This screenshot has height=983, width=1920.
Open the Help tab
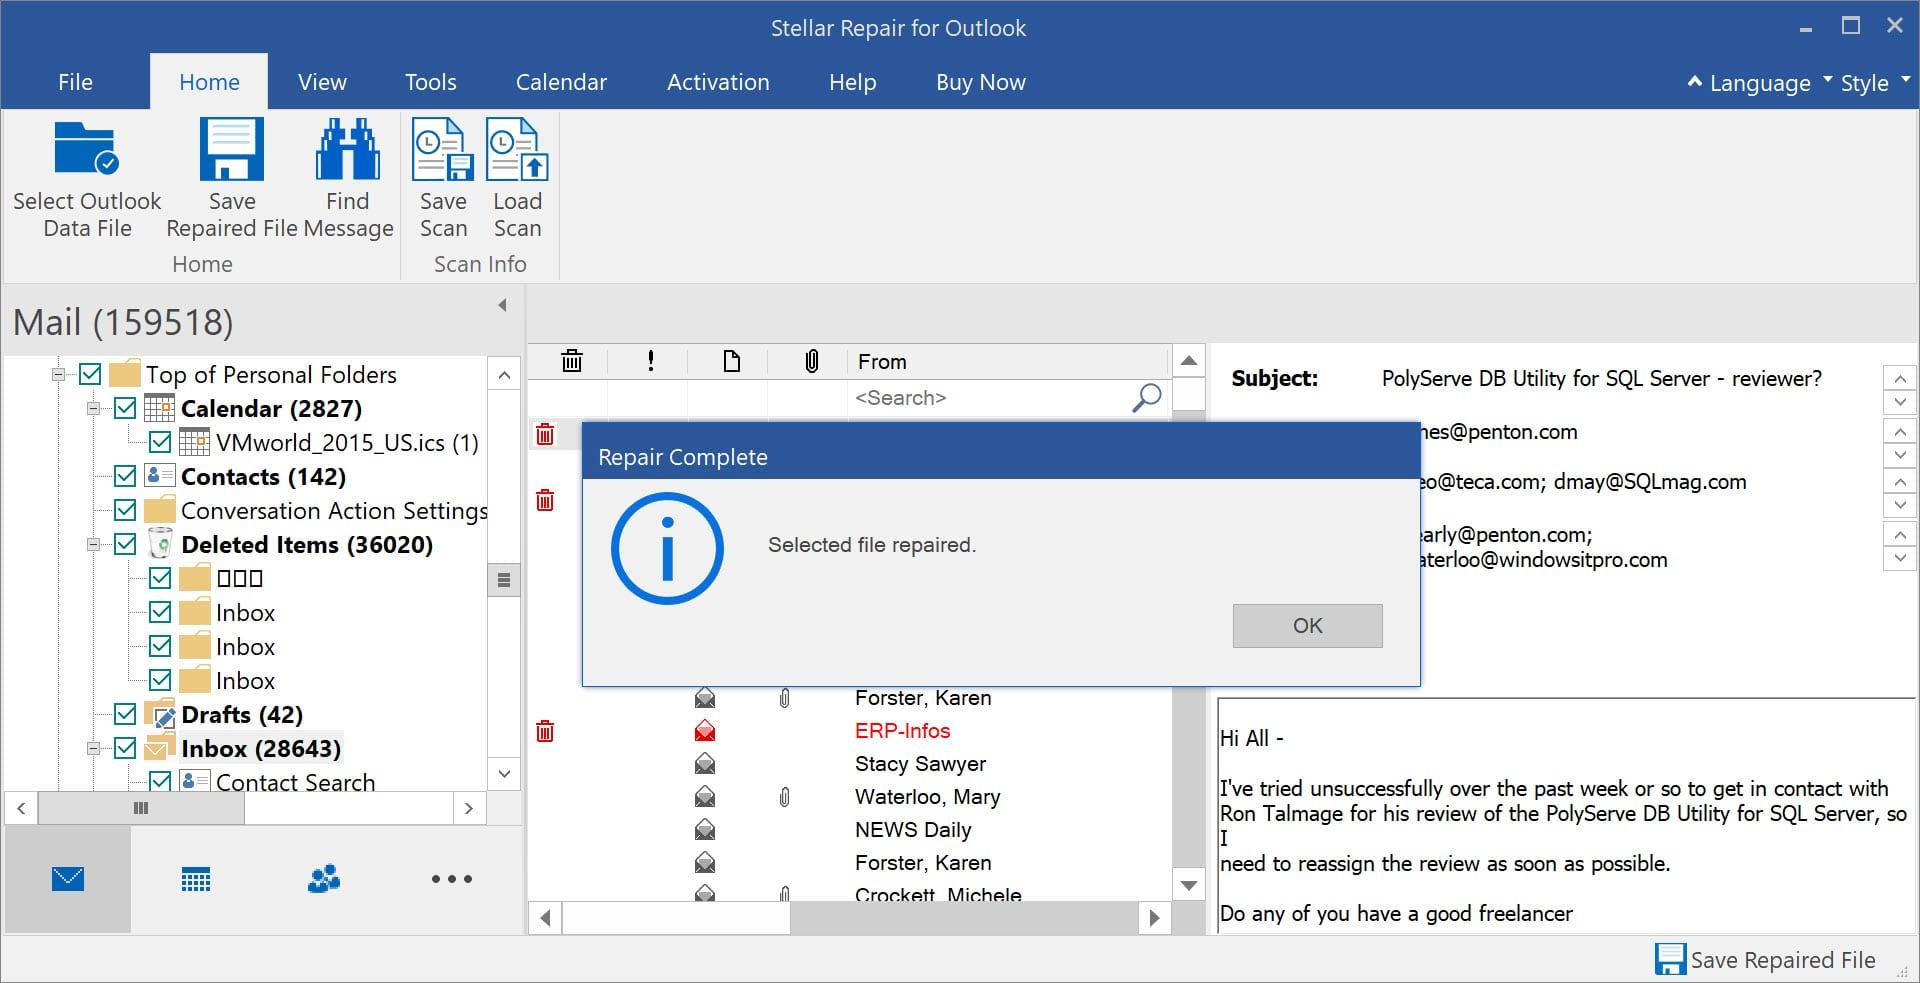coord(853,82)
